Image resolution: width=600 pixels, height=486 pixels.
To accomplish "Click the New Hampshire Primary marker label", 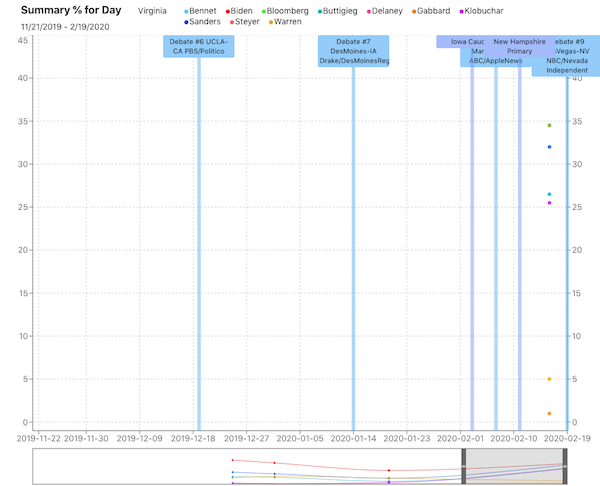I will (x=519, y=46).
